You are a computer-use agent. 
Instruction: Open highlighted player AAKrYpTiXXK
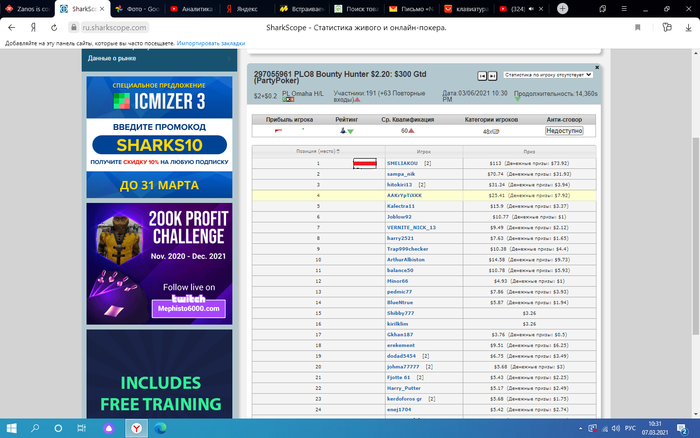tap(404, 196)
